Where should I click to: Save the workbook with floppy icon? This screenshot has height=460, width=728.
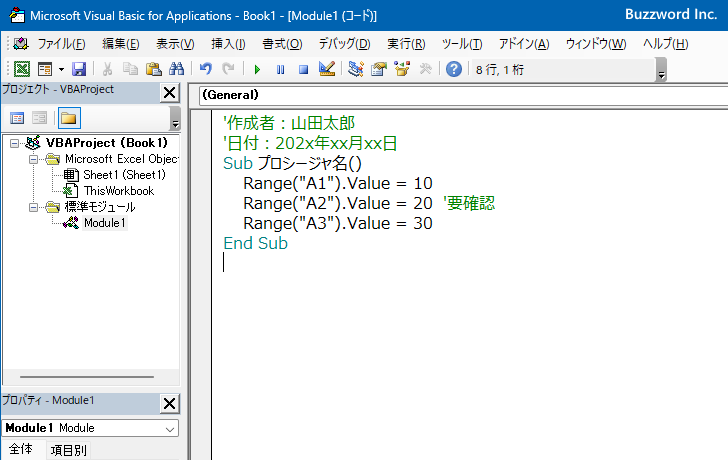[x=79, y=69]
